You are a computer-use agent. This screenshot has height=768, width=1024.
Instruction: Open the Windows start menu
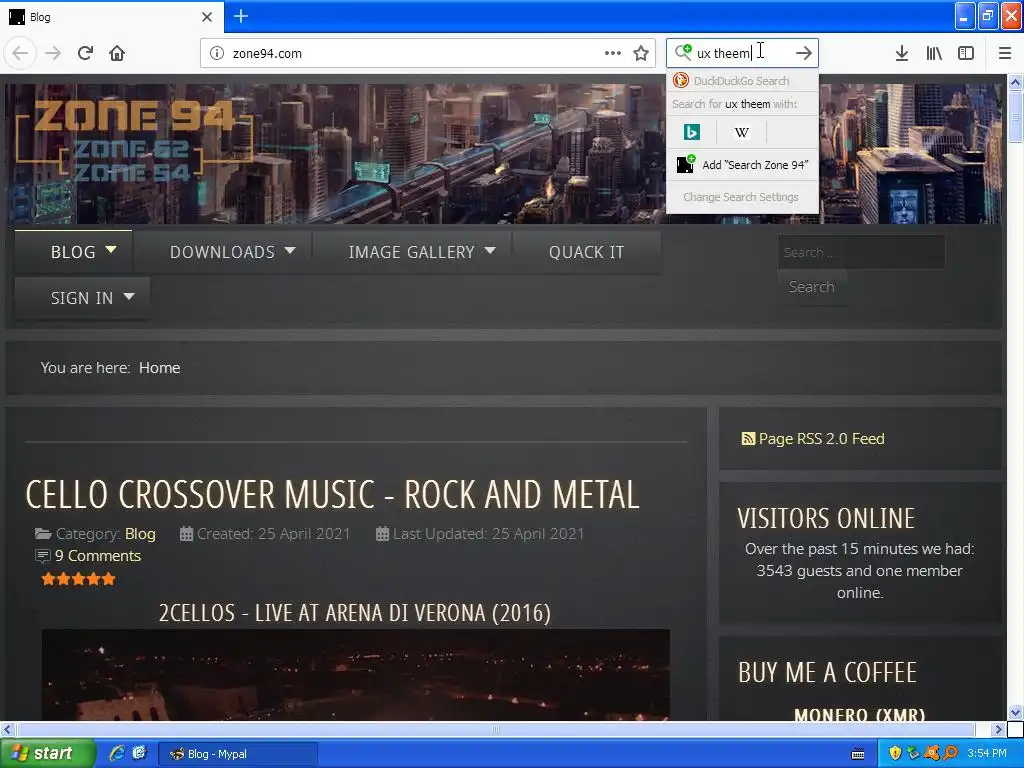click(x=46, y=754)
